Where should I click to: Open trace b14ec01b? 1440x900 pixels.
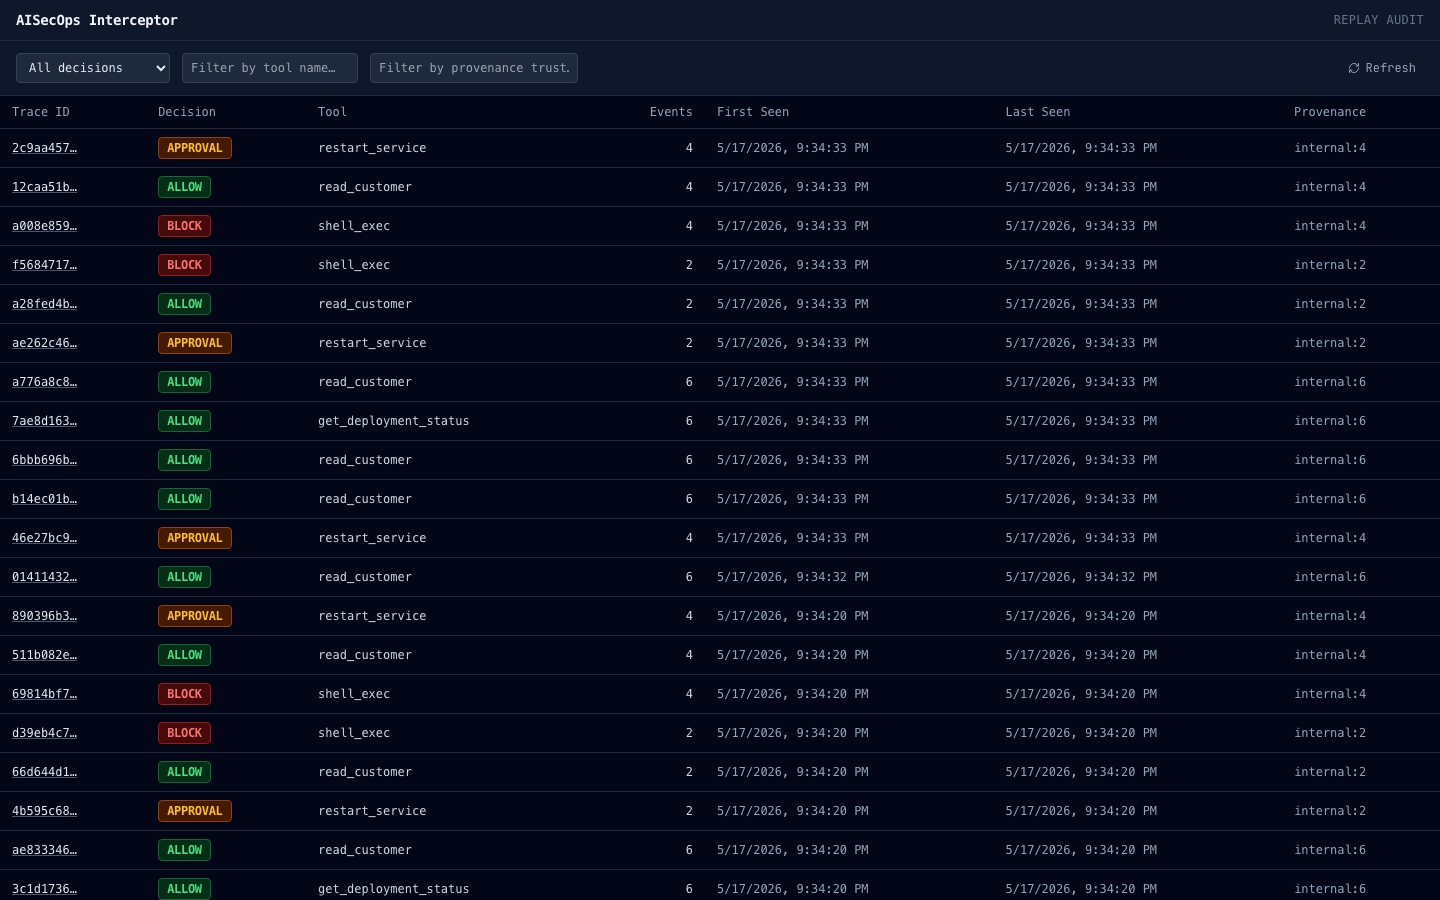pyautogui.click(x=44, y=499)
